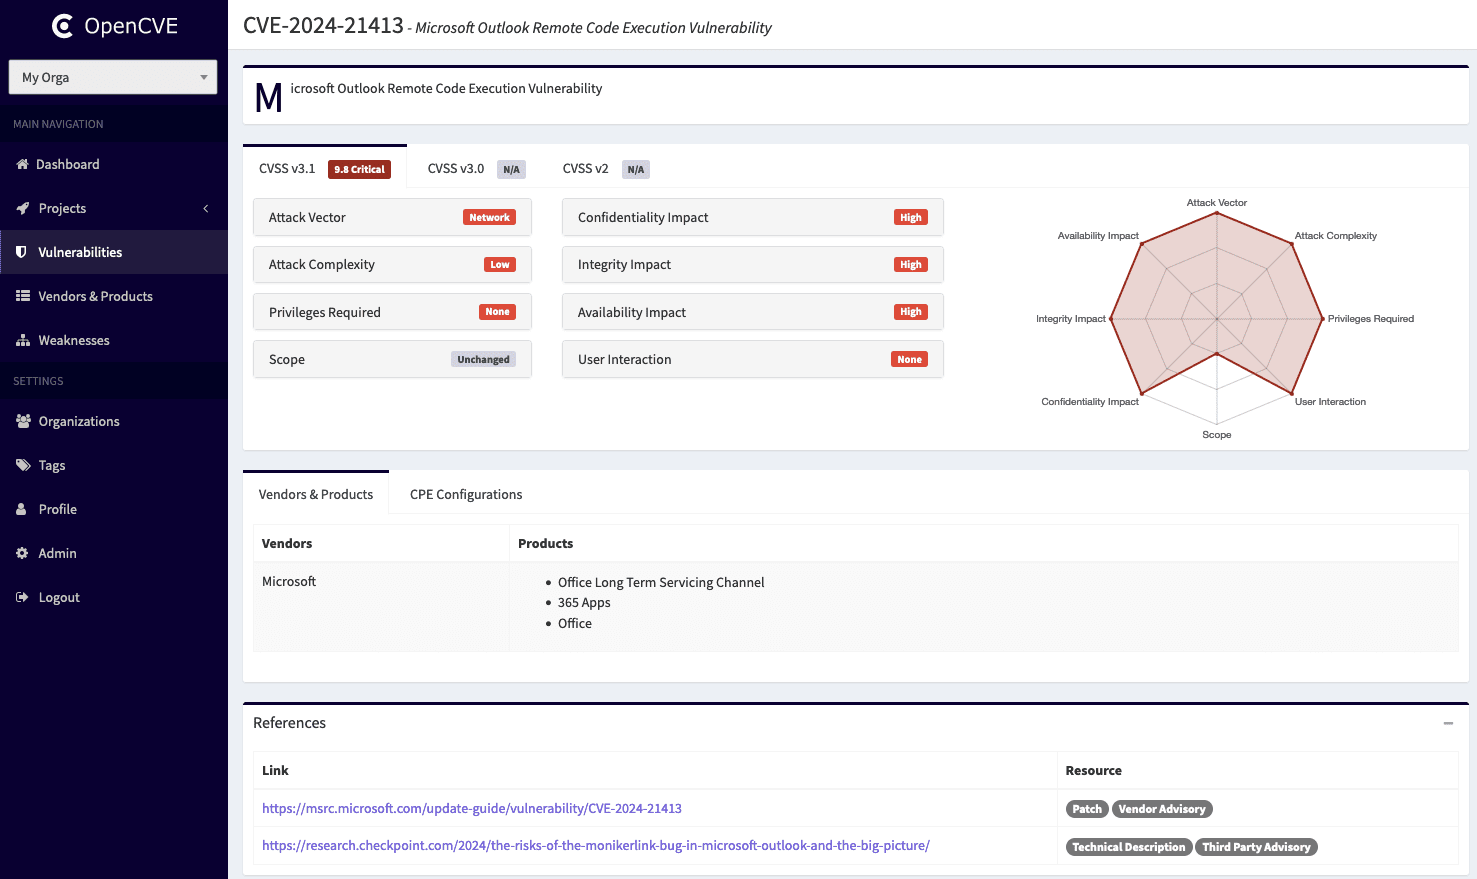
Task: Open Dashboard via the home icon
Action: point(22,164)
